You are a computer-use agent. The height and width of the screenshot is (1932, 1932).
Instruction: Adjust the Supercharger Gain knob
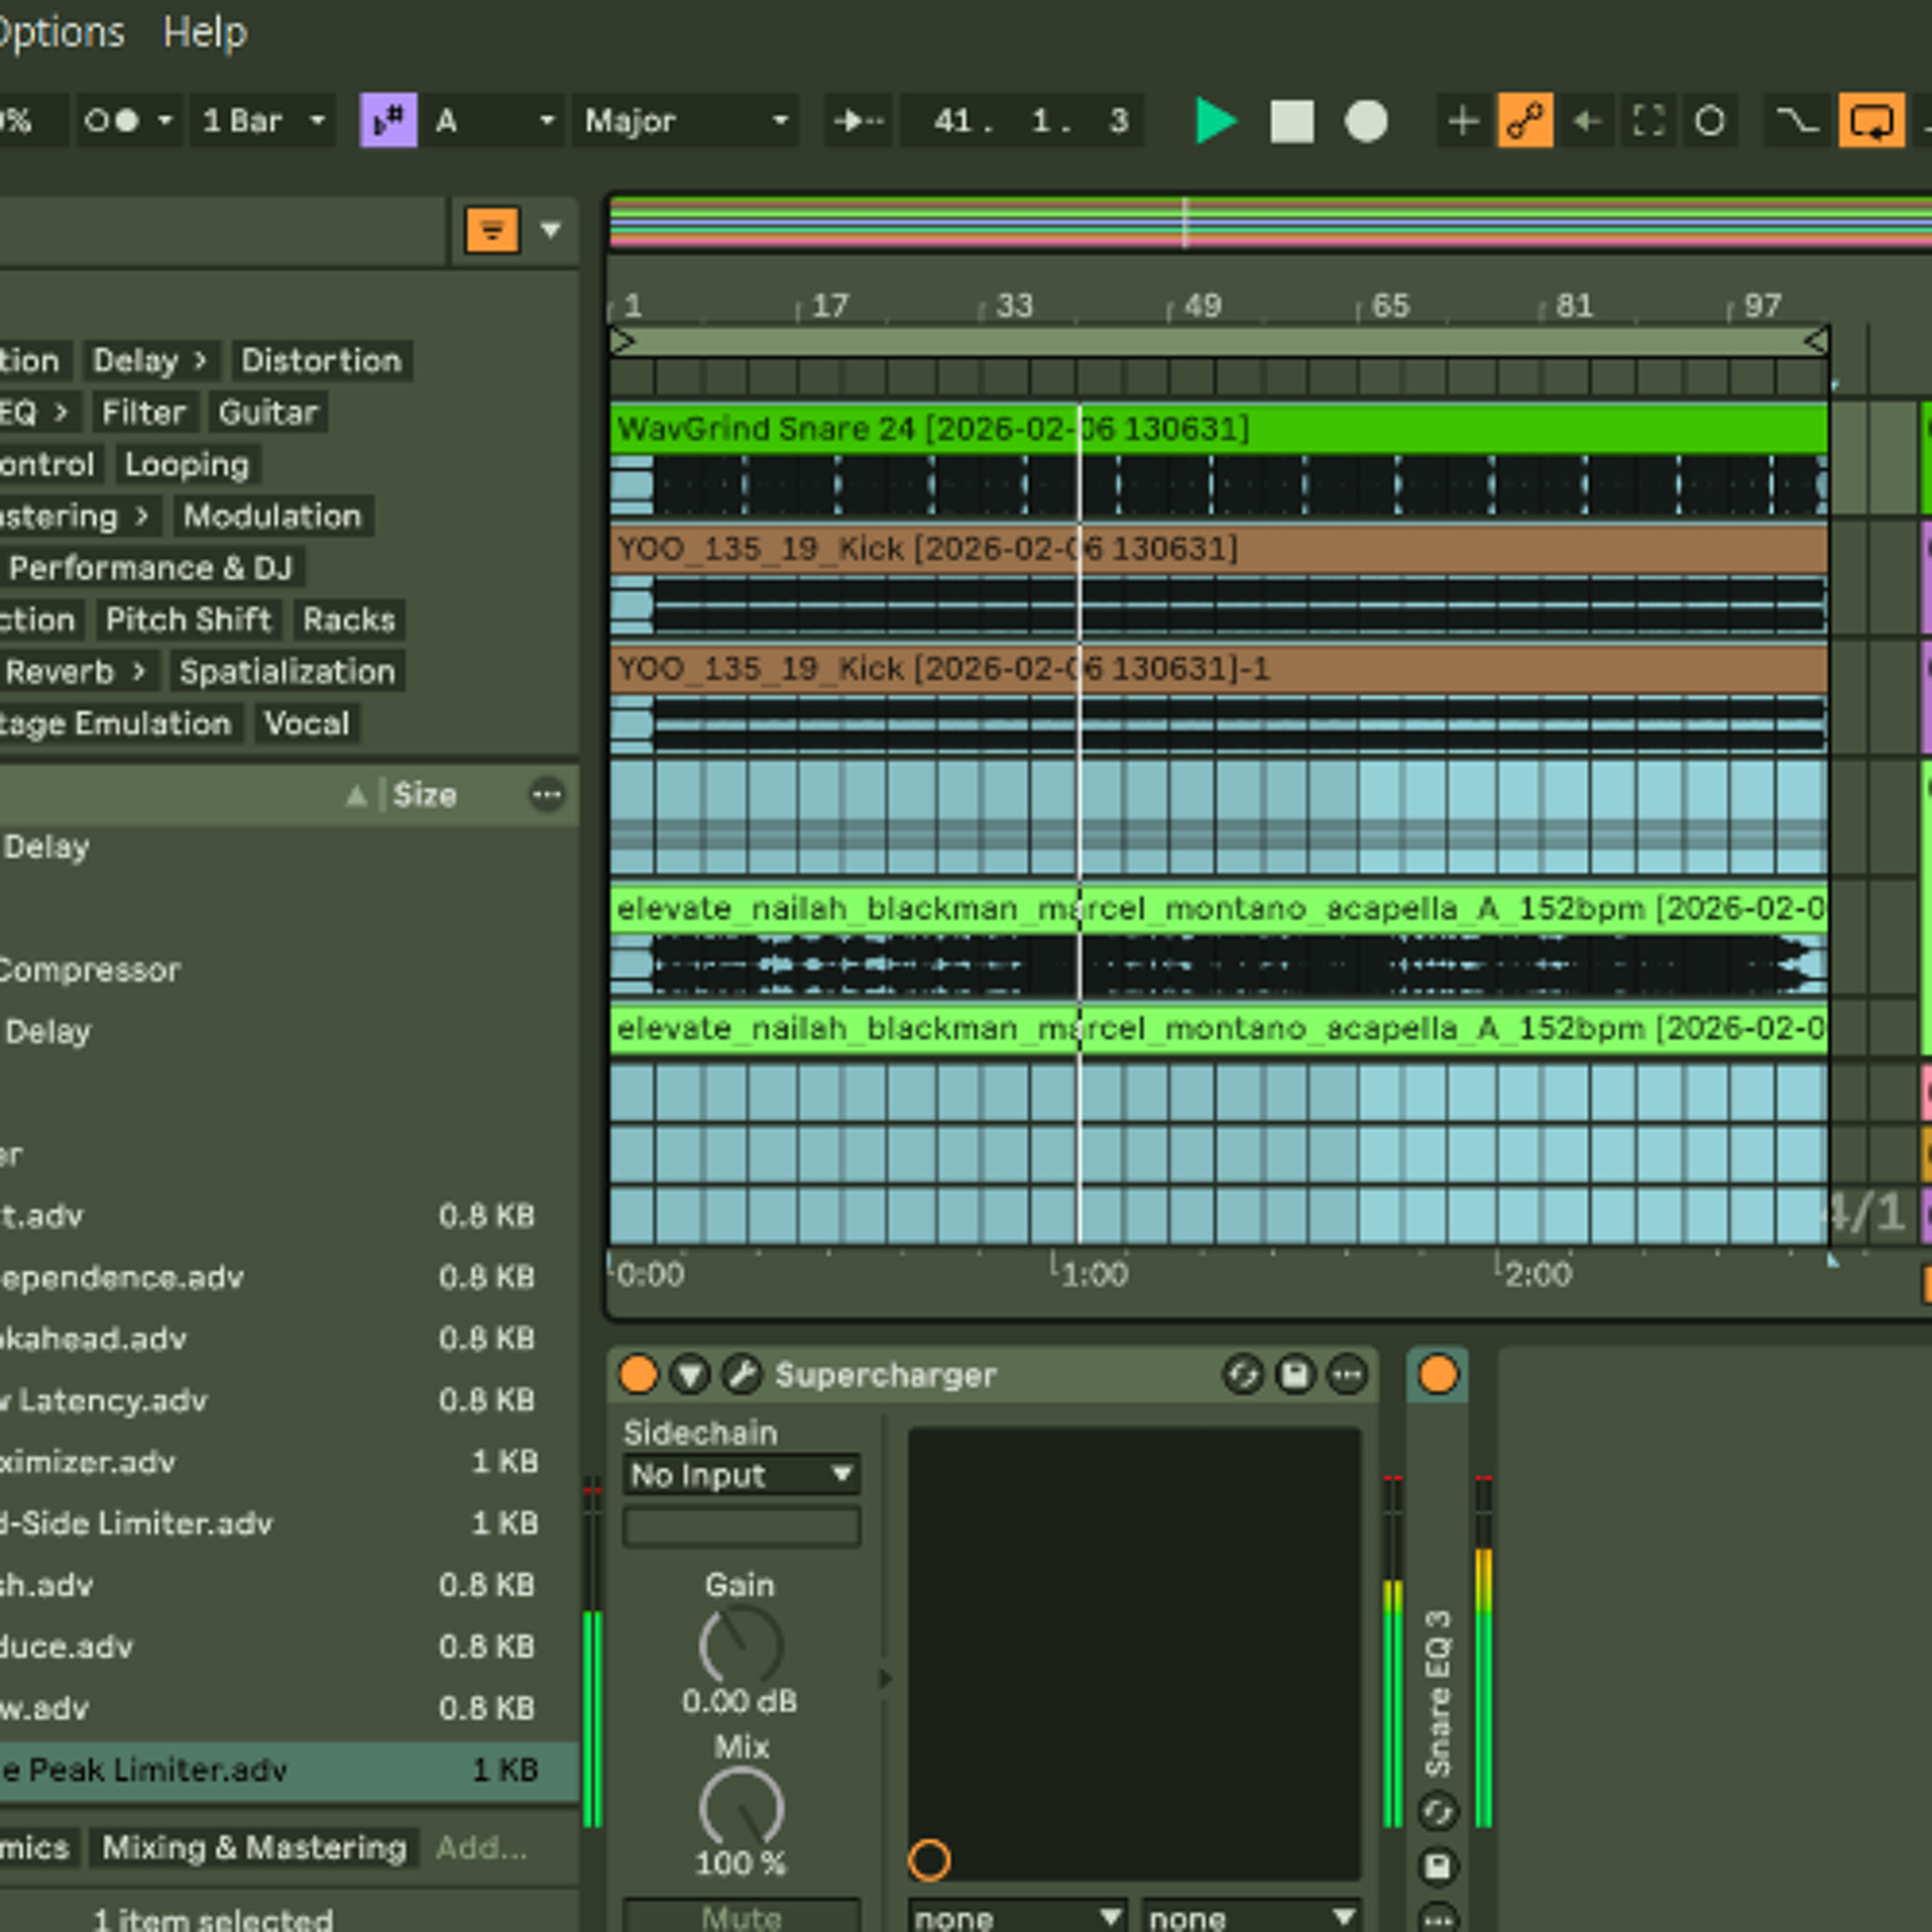(740, 1644)
